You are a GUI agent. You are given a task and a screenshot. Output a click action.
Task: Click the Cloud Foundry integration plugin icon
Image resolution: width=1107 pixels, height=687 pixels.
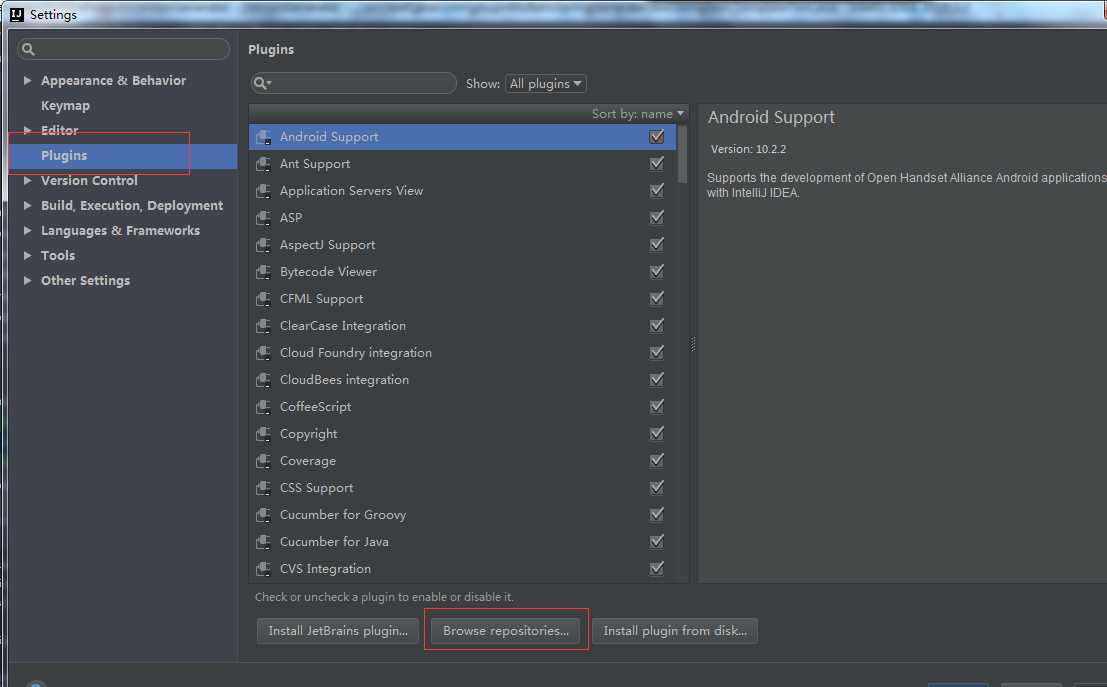point(263,352)
